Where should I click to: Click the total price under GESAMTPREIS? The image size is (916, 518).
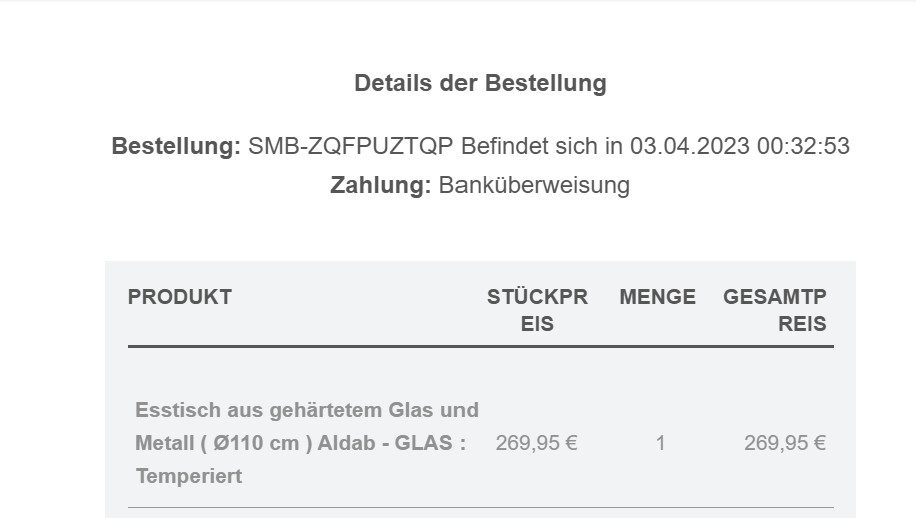(x=784, y=443)
